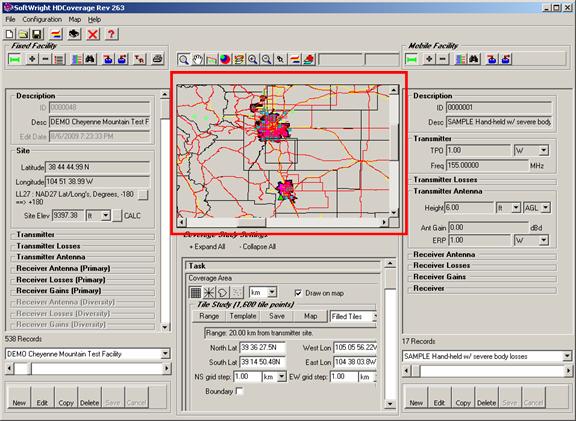Click the Range button in Tile Study
Viewport: 576px width, 421px height.
(x=209, y=316)
